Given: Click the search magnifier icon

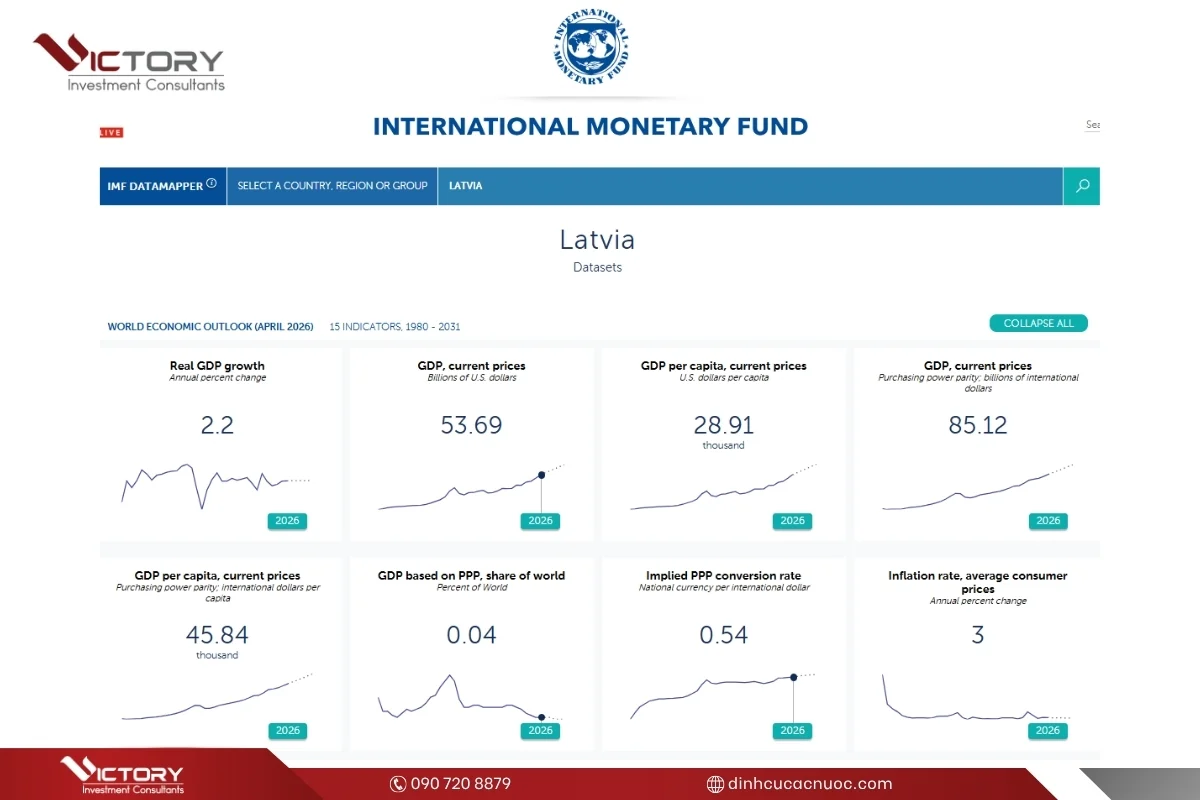Looking at the screenshot, I should [x=1081, y=186].
